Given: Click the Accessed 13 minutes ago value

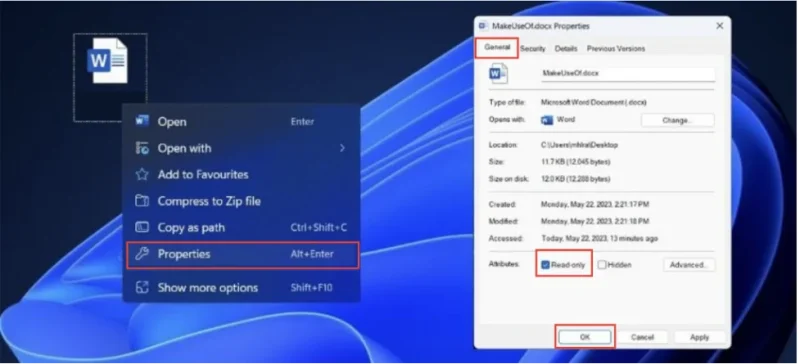Looking at the screenshot, I should pyautogui.click(x=599, y=238).
